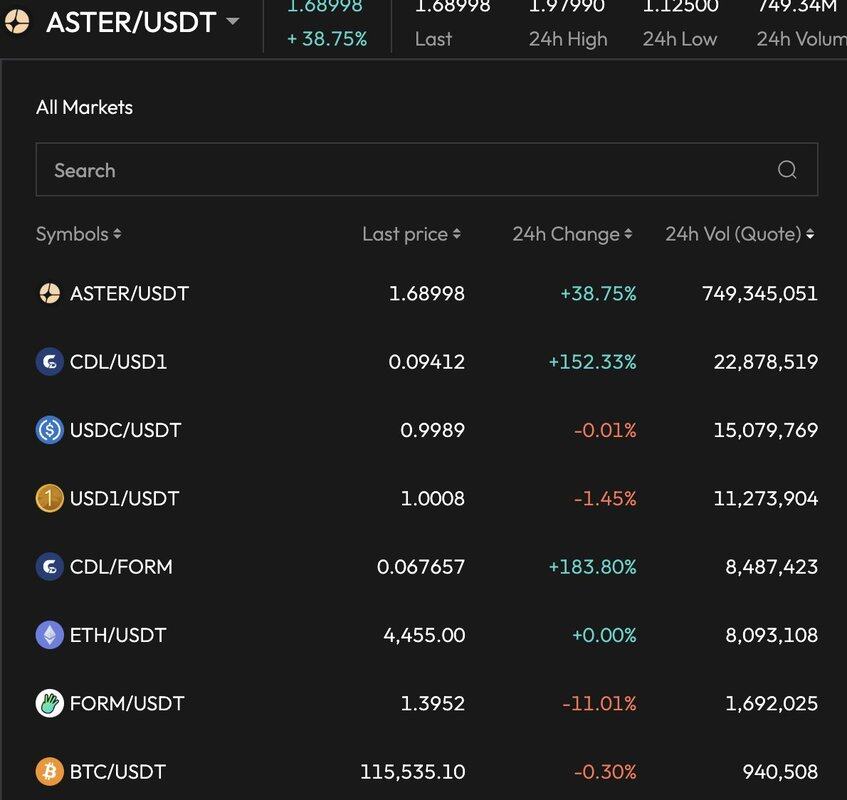Select the ASTER/USDT market row
The height and width of the screenshot is (800, 847).
click(x=427, y=293)
